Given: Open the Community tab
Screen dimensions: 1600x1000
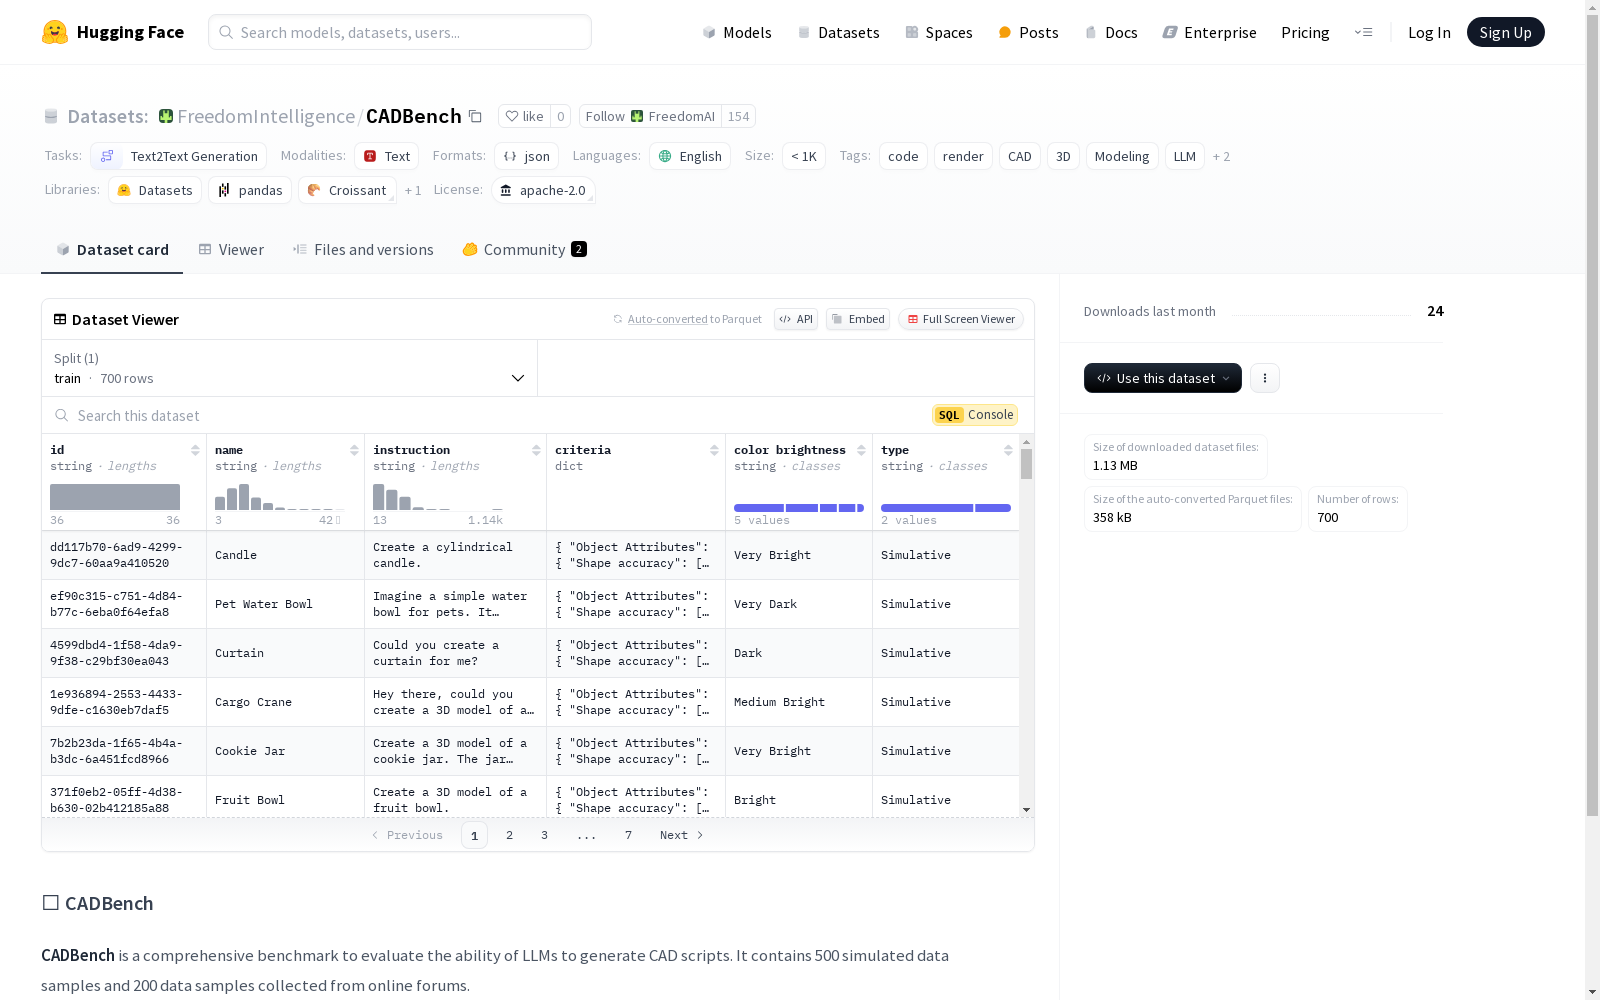Looking at the screenshot, I should (524, 250).
